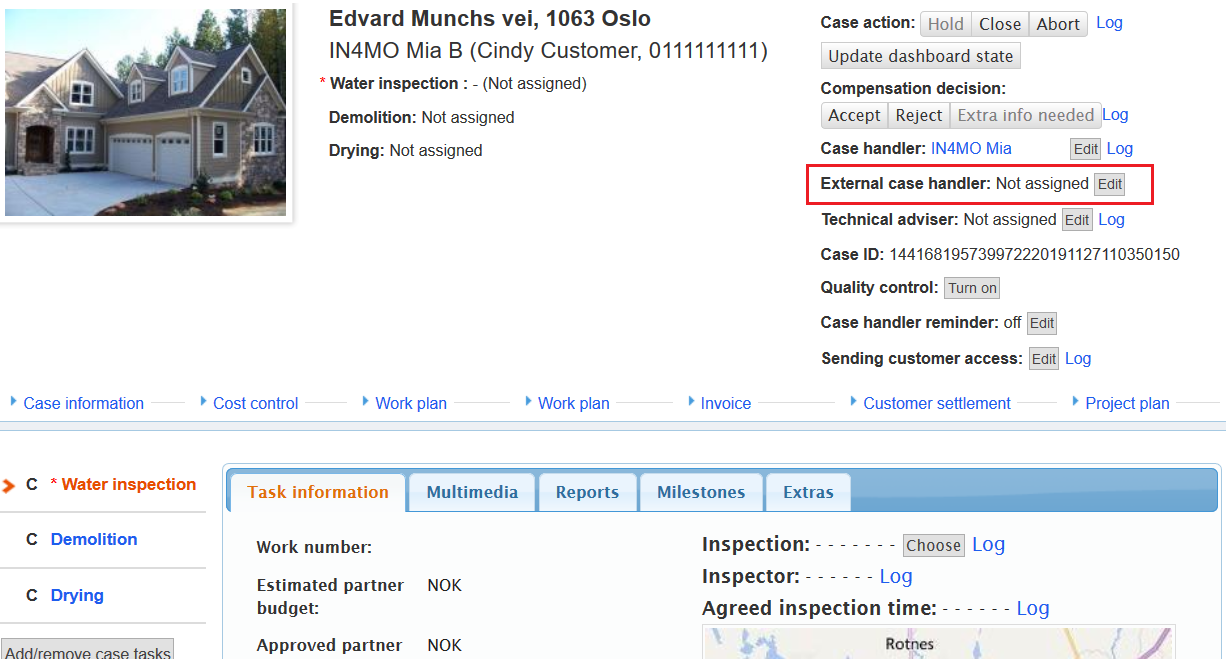Viewport: 1229px width, 662px height.
Task: Switch to the Multimedia tab
Action: click(x=472, y=492)
